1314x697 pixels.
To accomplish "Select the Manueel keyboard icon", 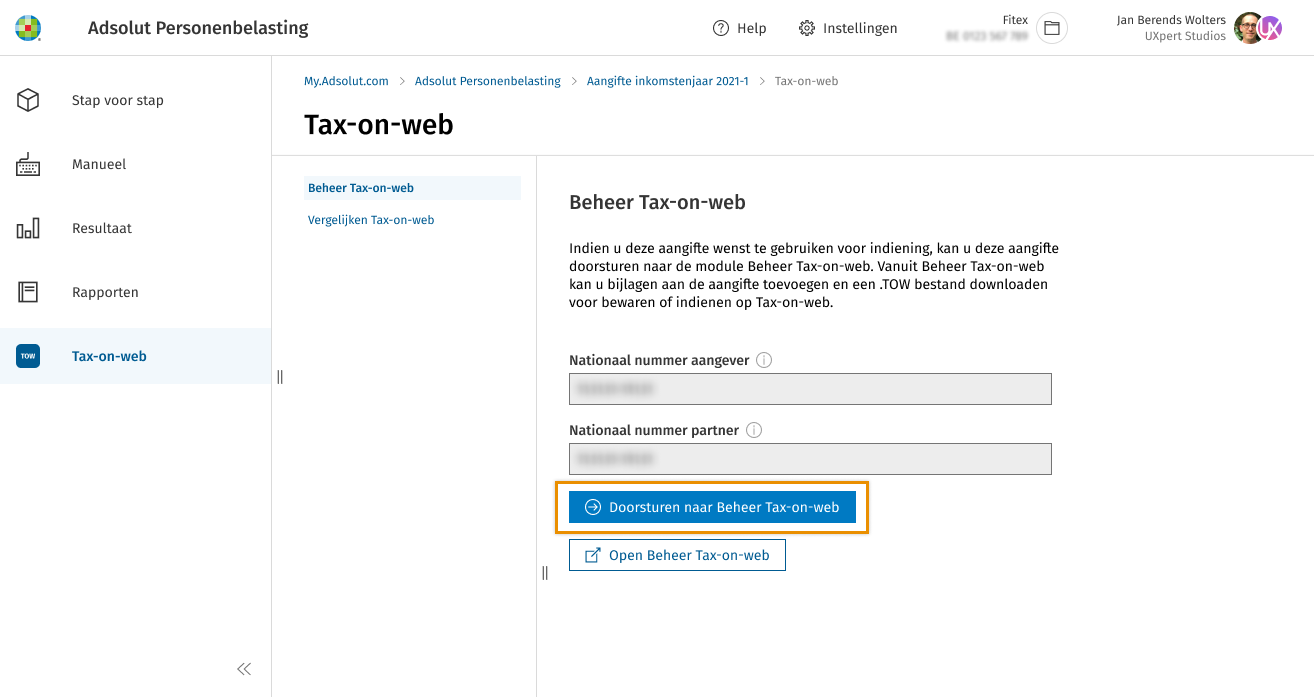I will (28, 165).
